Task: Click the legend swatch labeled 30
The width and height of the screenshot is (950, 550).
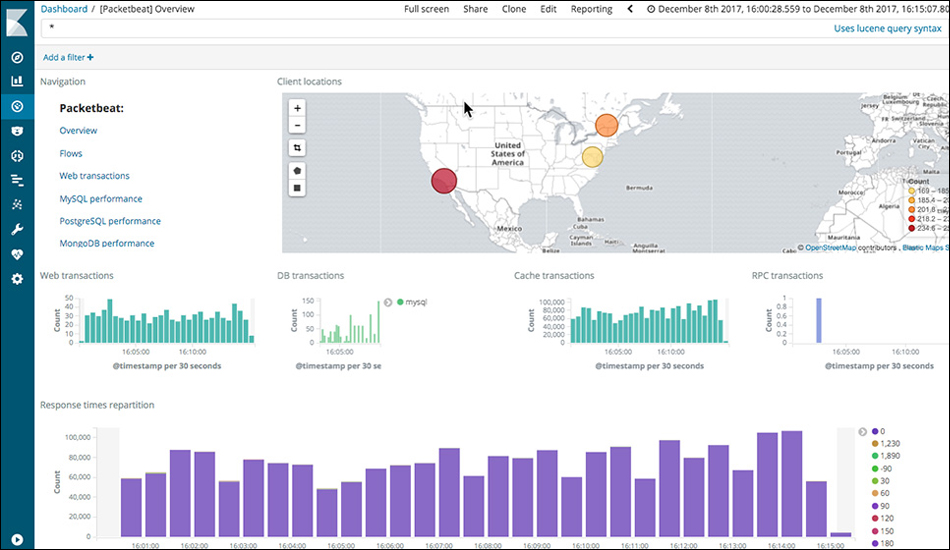Action: tap(875, 481)
